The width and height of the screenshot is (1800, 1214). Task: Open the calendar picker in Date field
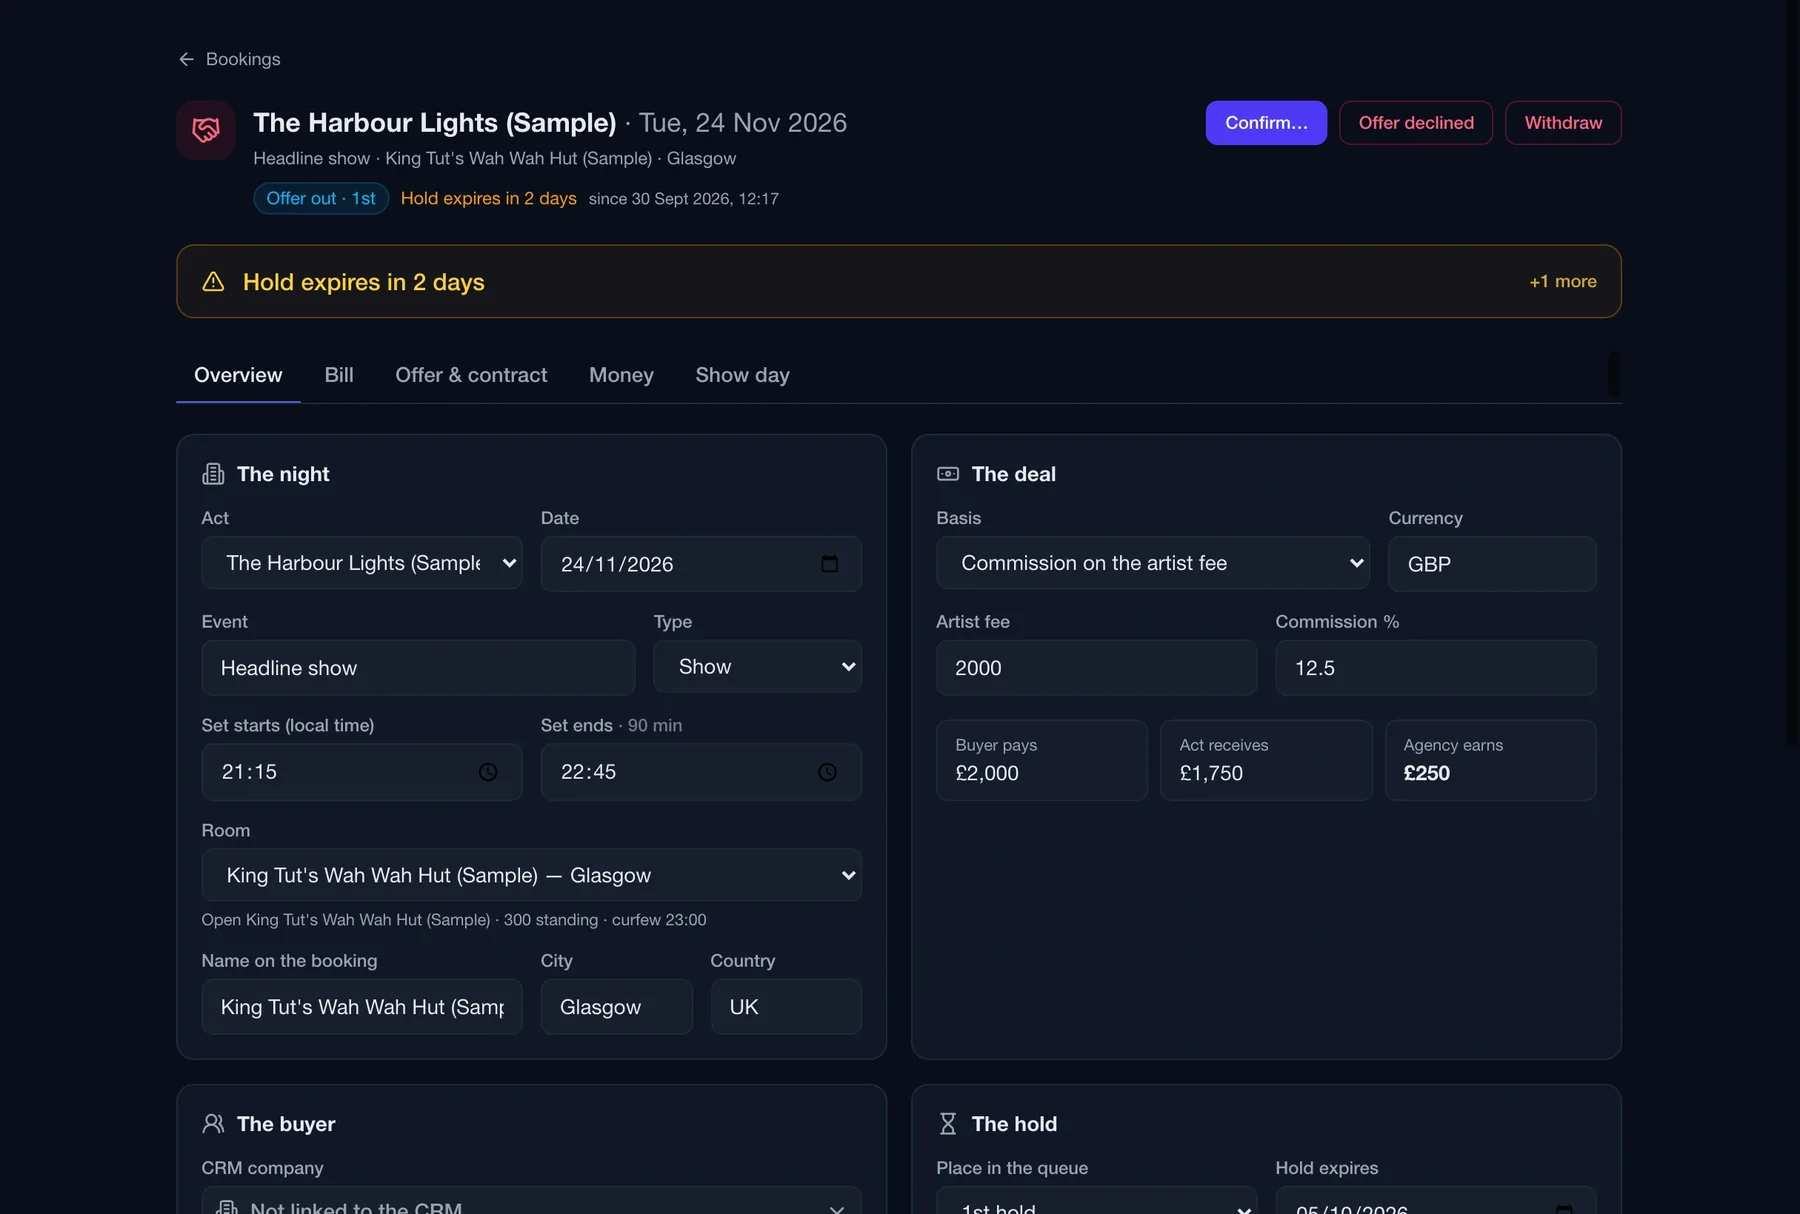[829, 564]
